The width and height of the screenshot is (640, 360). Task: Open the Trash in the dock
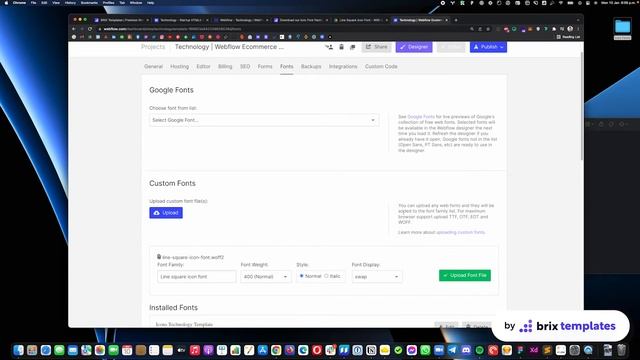(621, 350)
